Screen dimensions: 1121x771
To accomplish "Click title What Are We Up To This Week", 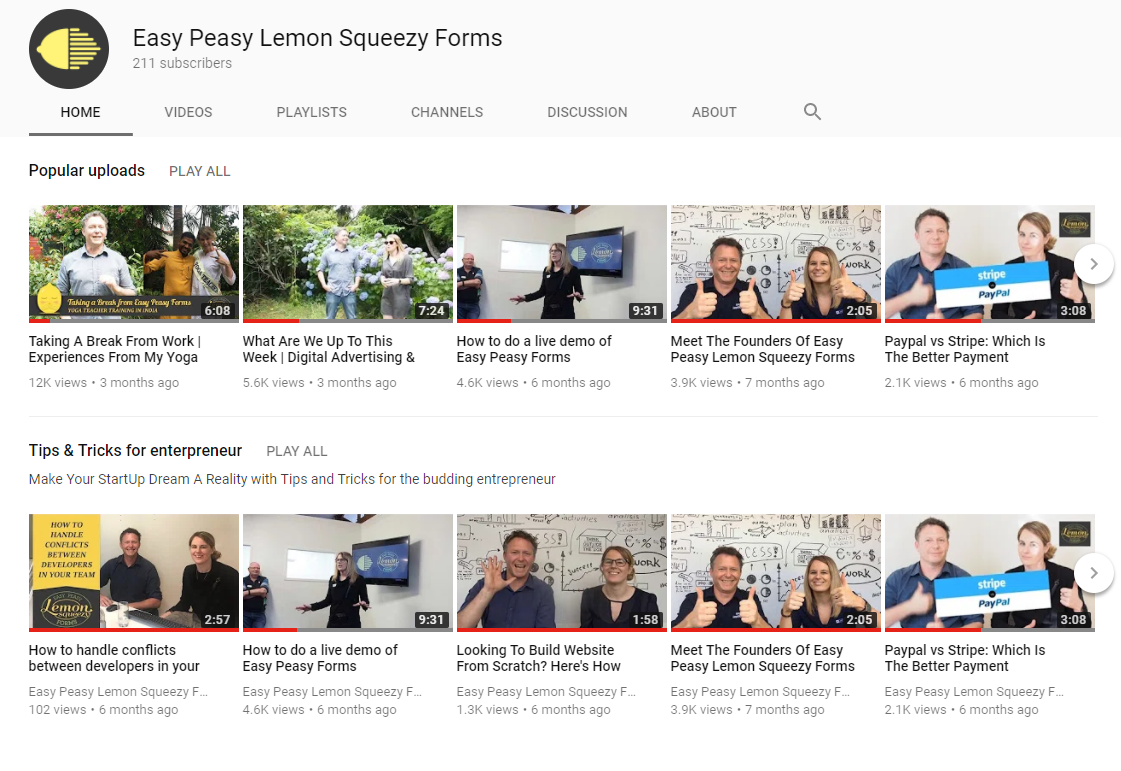I will pyautogui.click(x=329, y=349).
